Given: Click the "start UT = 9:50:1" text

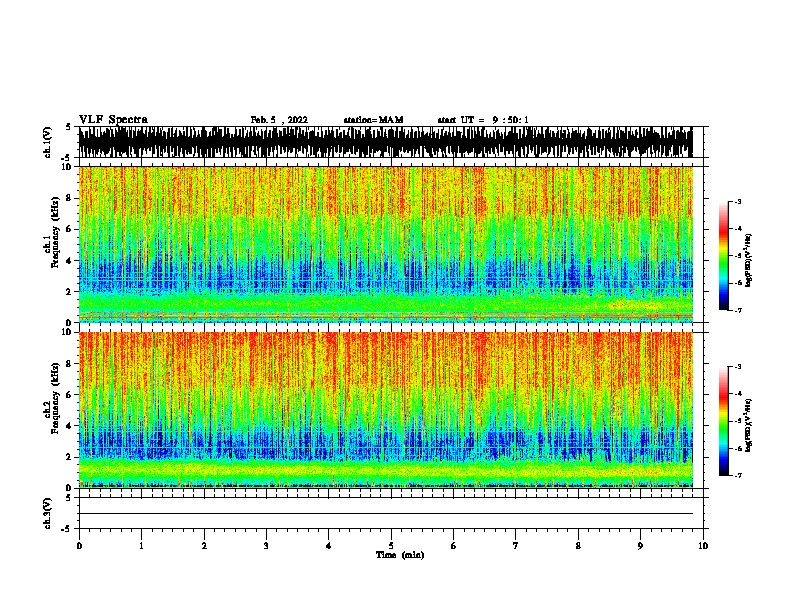Looking at the screenshot, I should click(x=483, y=120).
